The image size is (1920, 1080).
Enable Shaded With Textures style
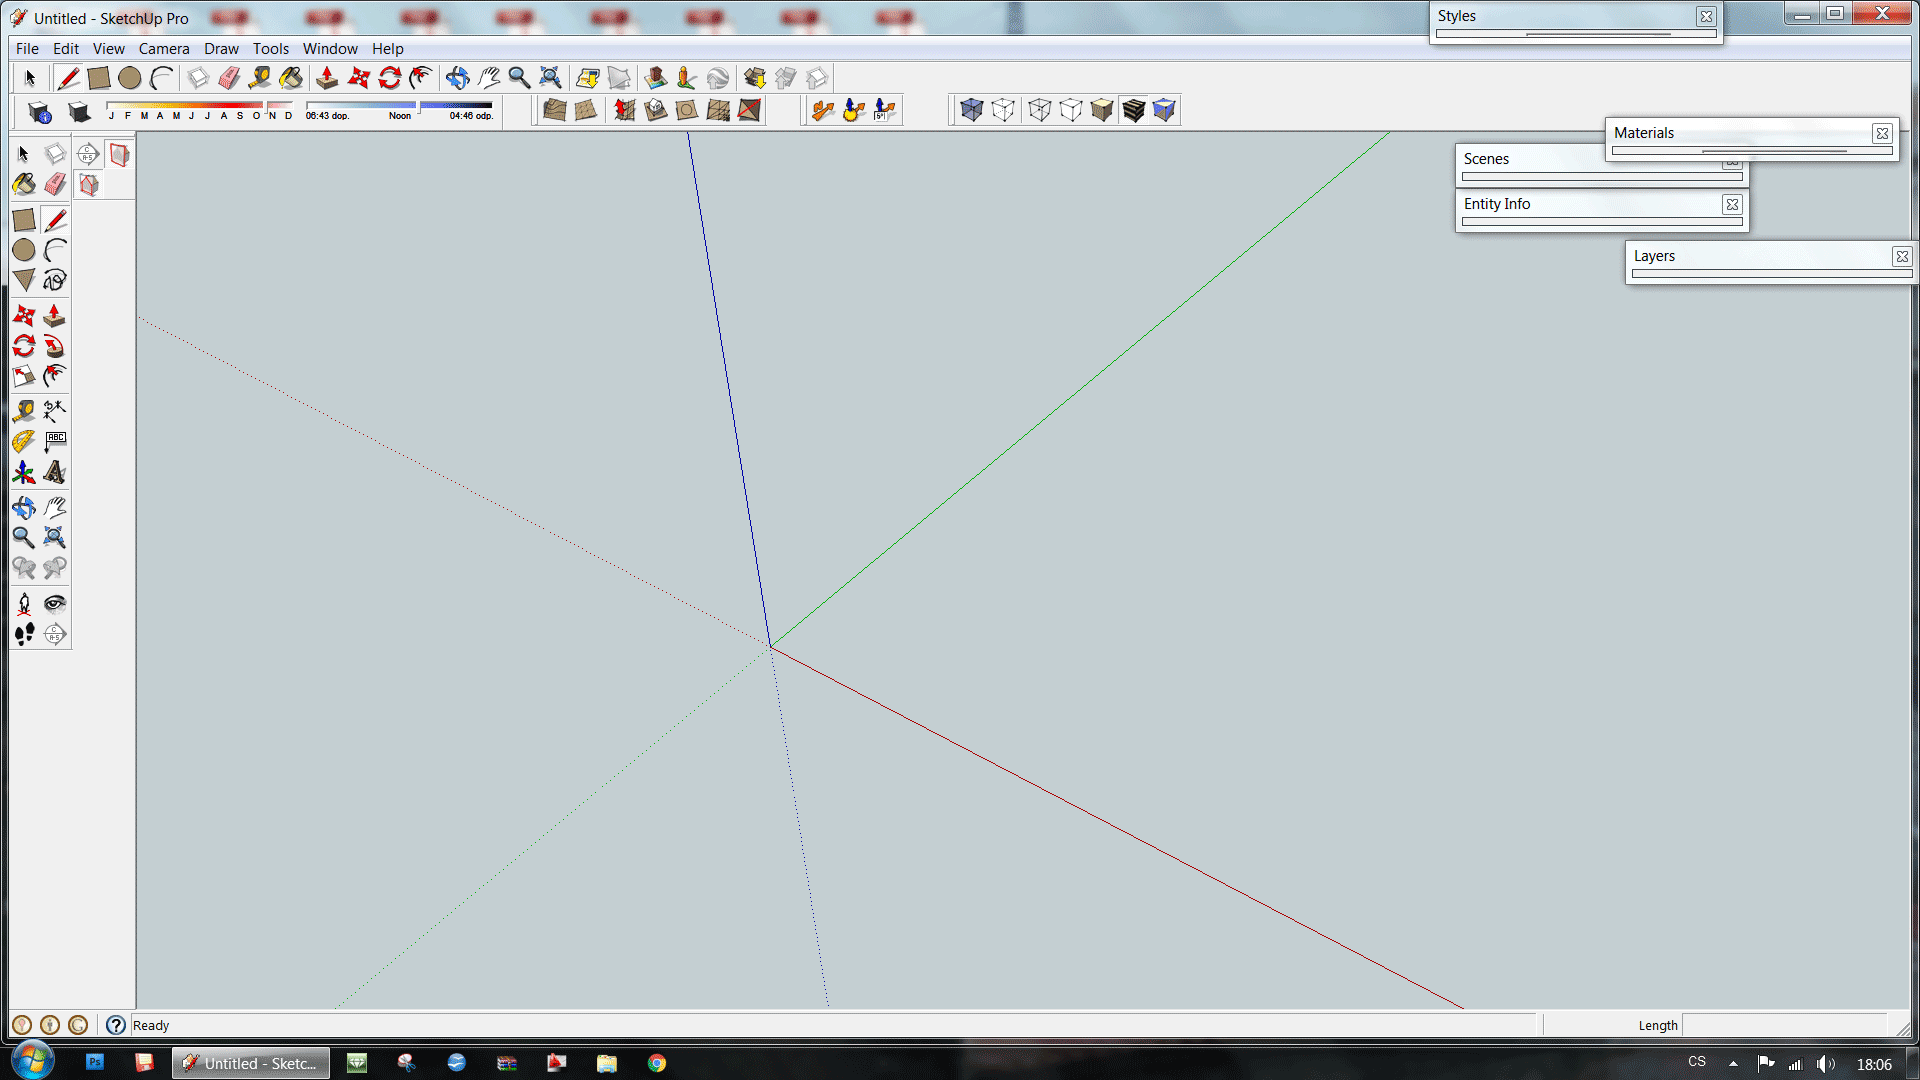click(x=1133, y=110)
